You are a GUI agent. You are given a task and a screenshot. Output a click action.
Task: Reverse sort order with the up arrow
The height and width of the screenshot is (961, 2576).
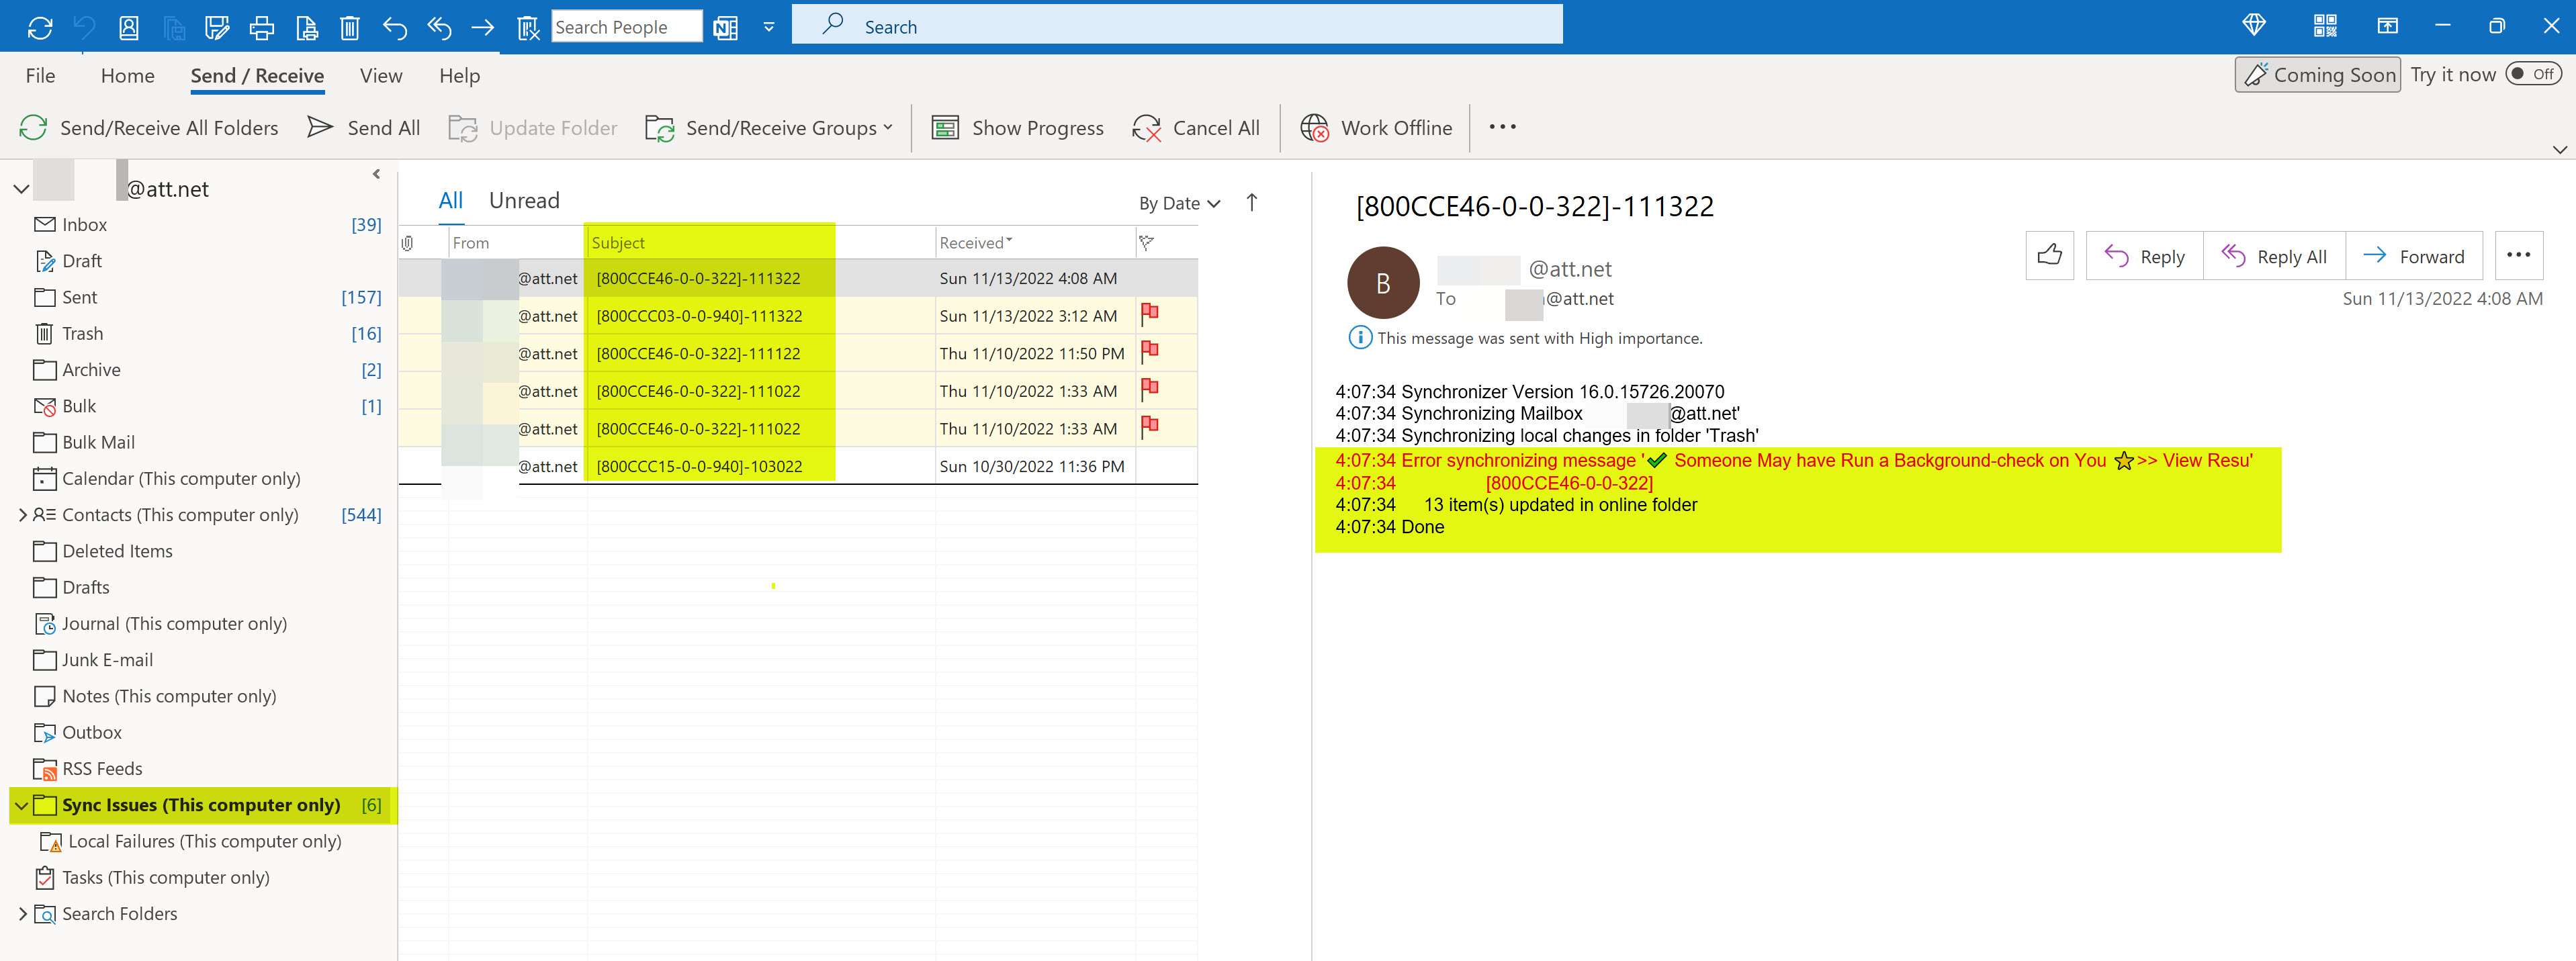1252,202
